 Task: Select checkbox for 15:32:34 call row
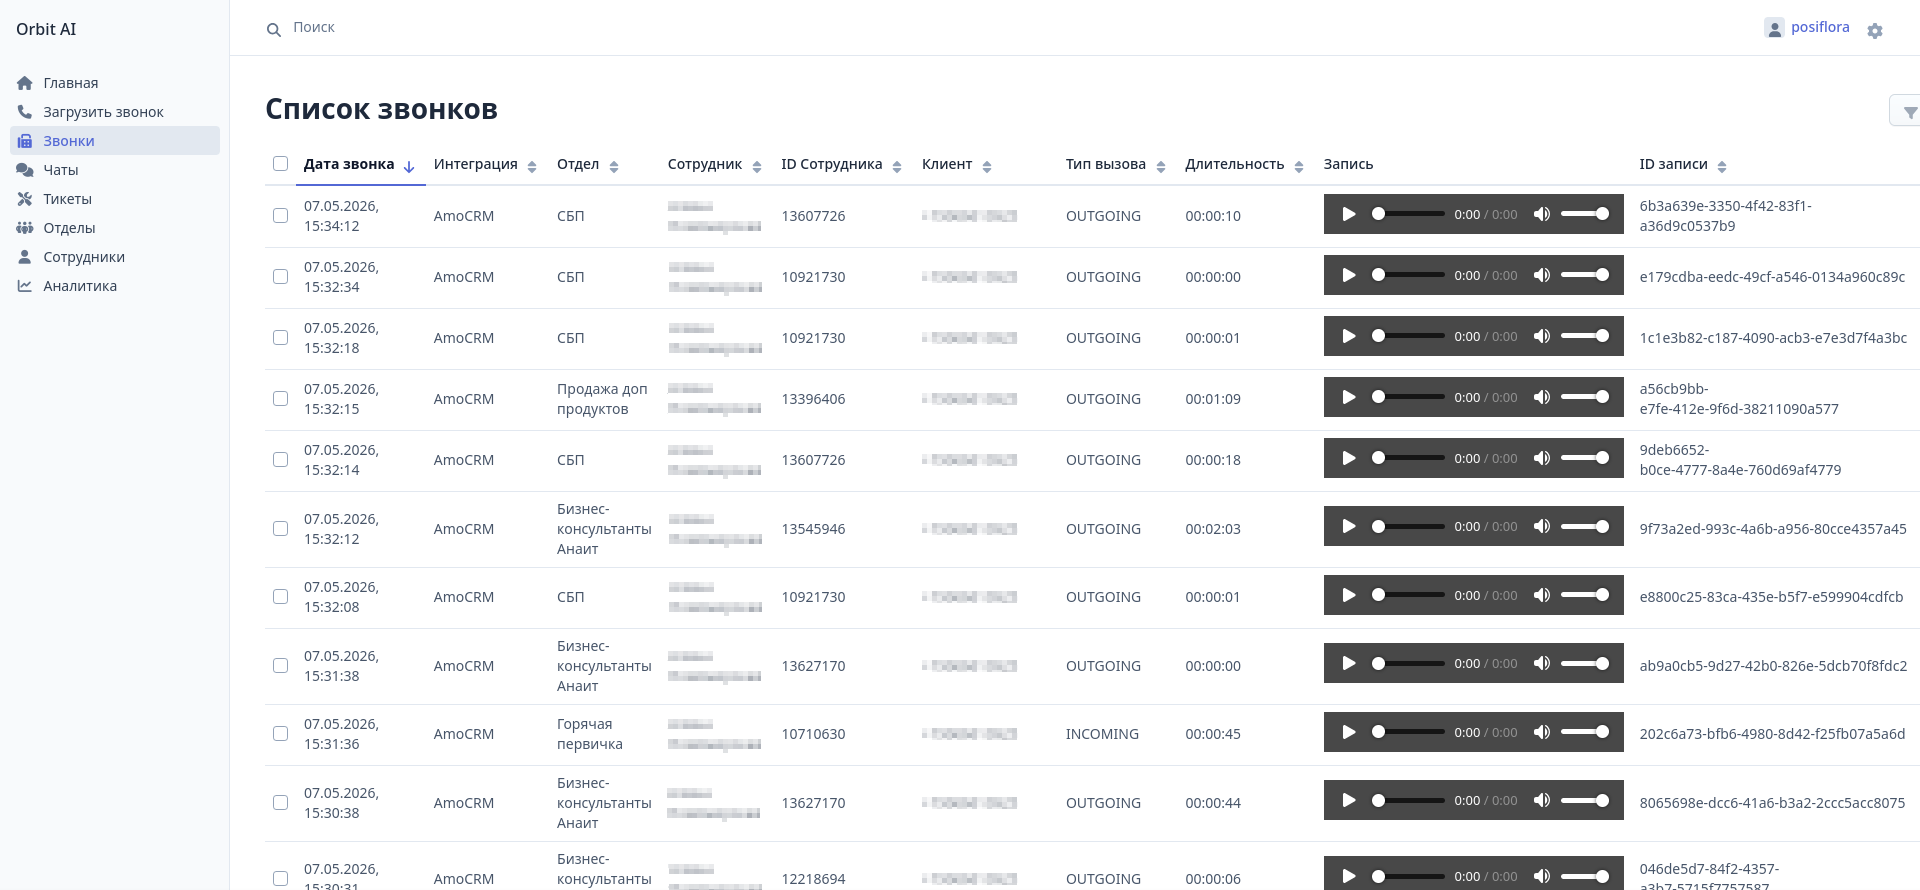coord(280,276)
